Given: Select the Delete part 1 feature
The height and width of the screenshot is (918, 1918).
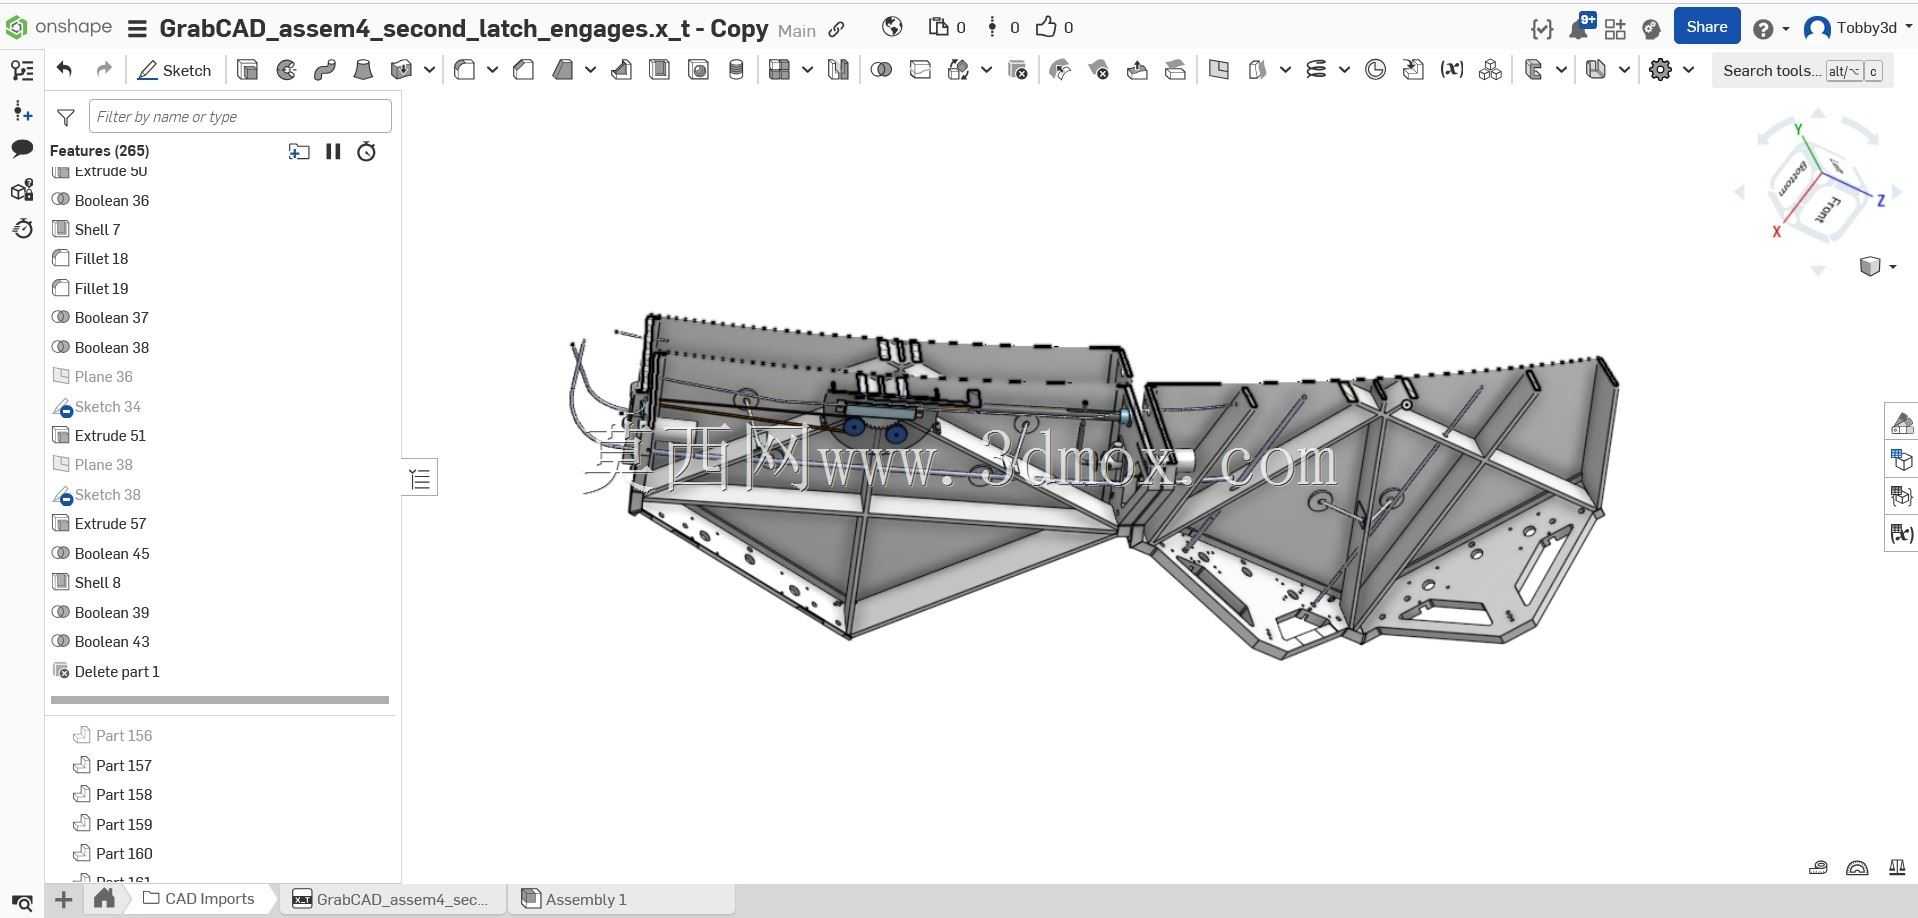Looking at the screenshot, I should [x=117, y=672].
